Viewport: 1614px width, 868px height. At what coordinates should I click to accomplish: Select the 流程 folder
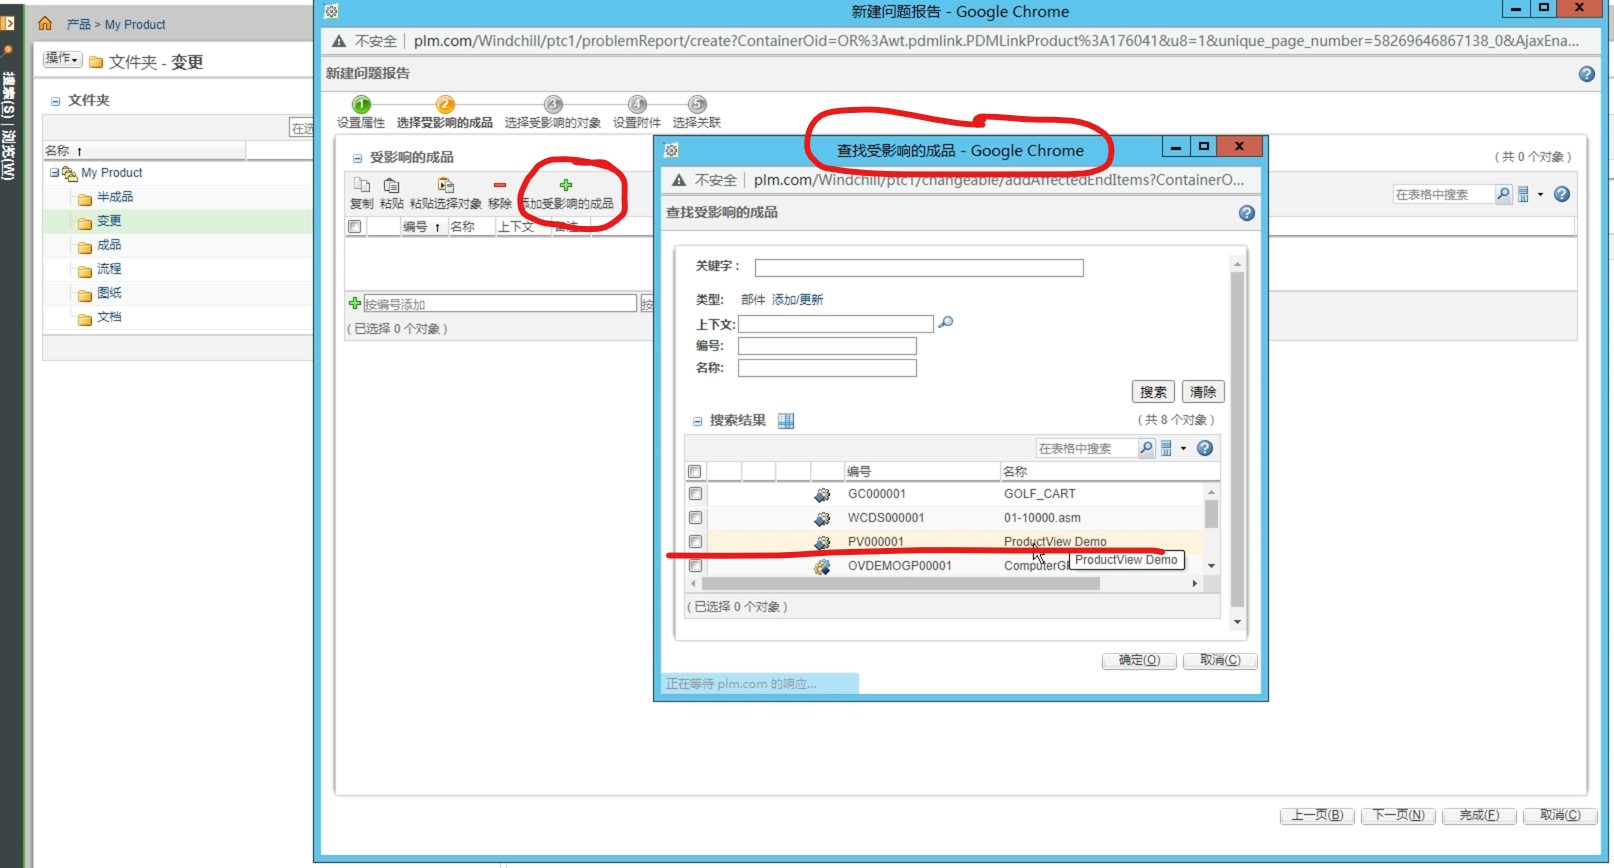[x=109, y=269]
